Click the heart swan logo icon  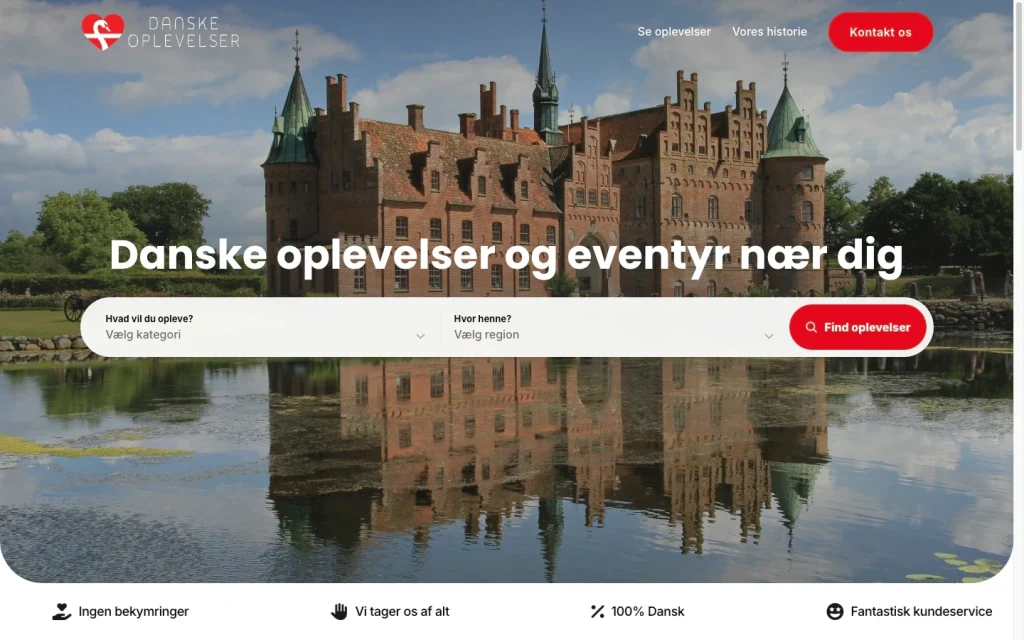pyautogui.click(x=103, y=32)
